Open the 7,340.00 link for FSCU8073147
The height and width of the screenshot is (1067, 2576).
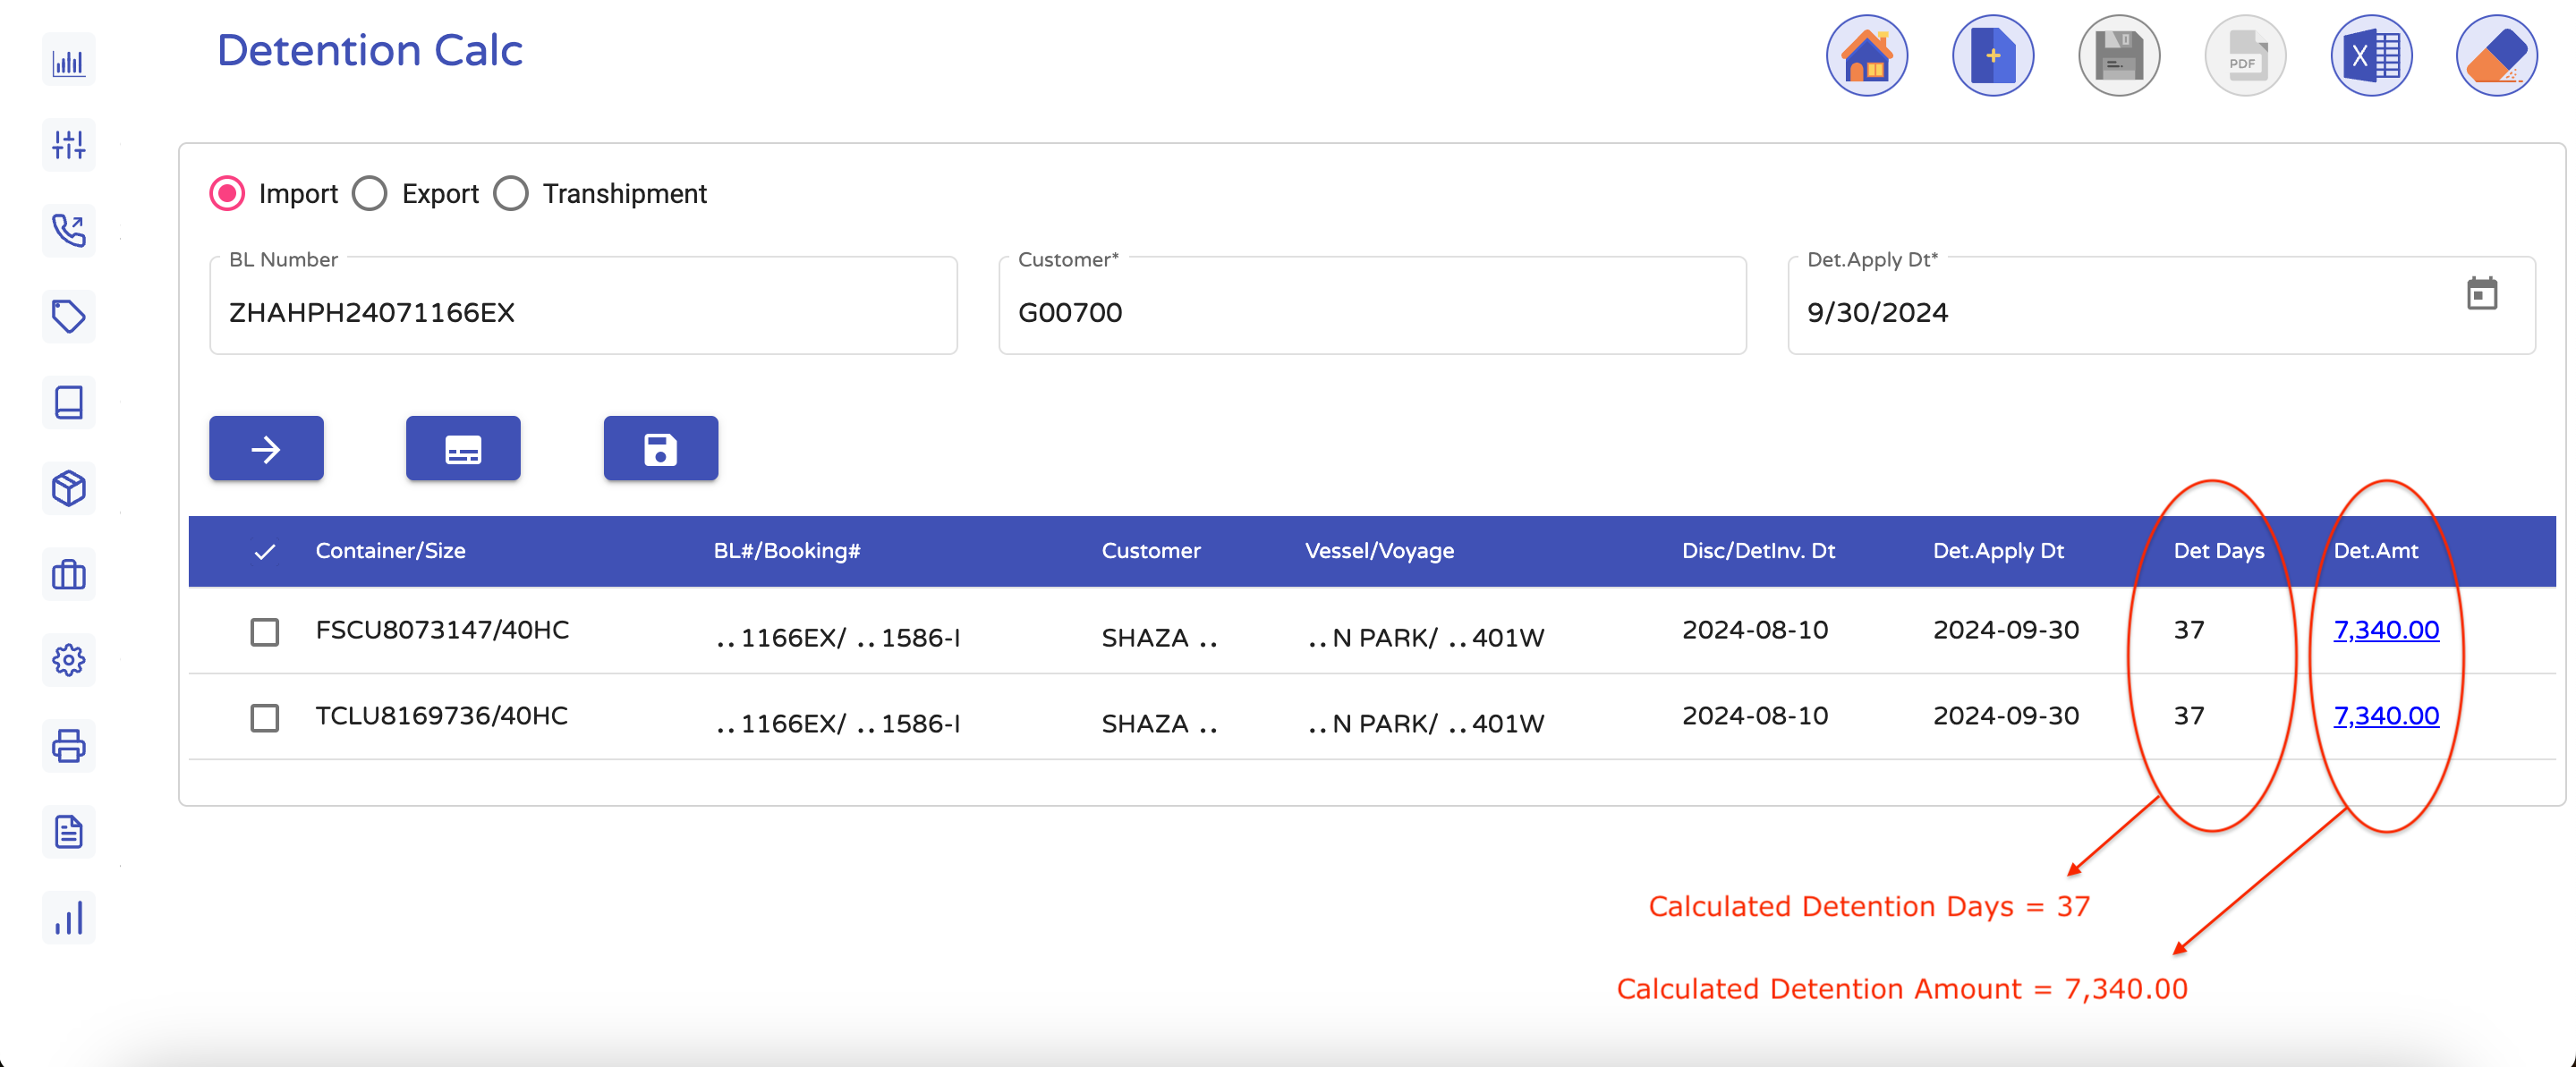[2385, 630]
